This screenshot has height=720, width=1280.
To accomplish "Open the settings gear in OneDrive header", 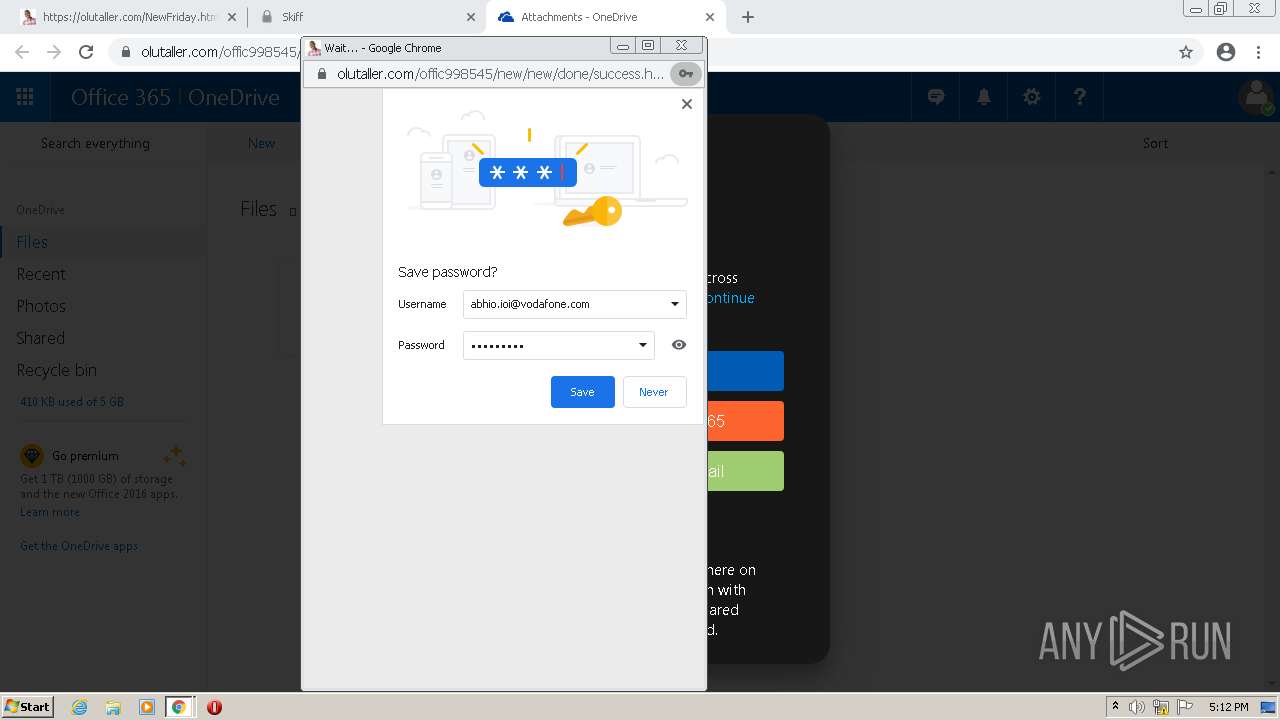I will (x=1032, y=97).
